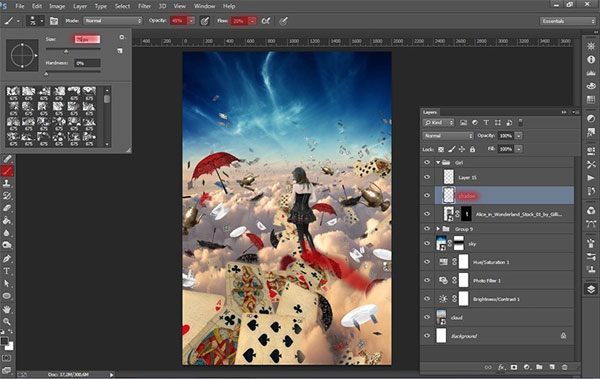This screenshot has width=600, height=379.
Task: Create a new layer from Layers footer
Action: tap(552, 367)
